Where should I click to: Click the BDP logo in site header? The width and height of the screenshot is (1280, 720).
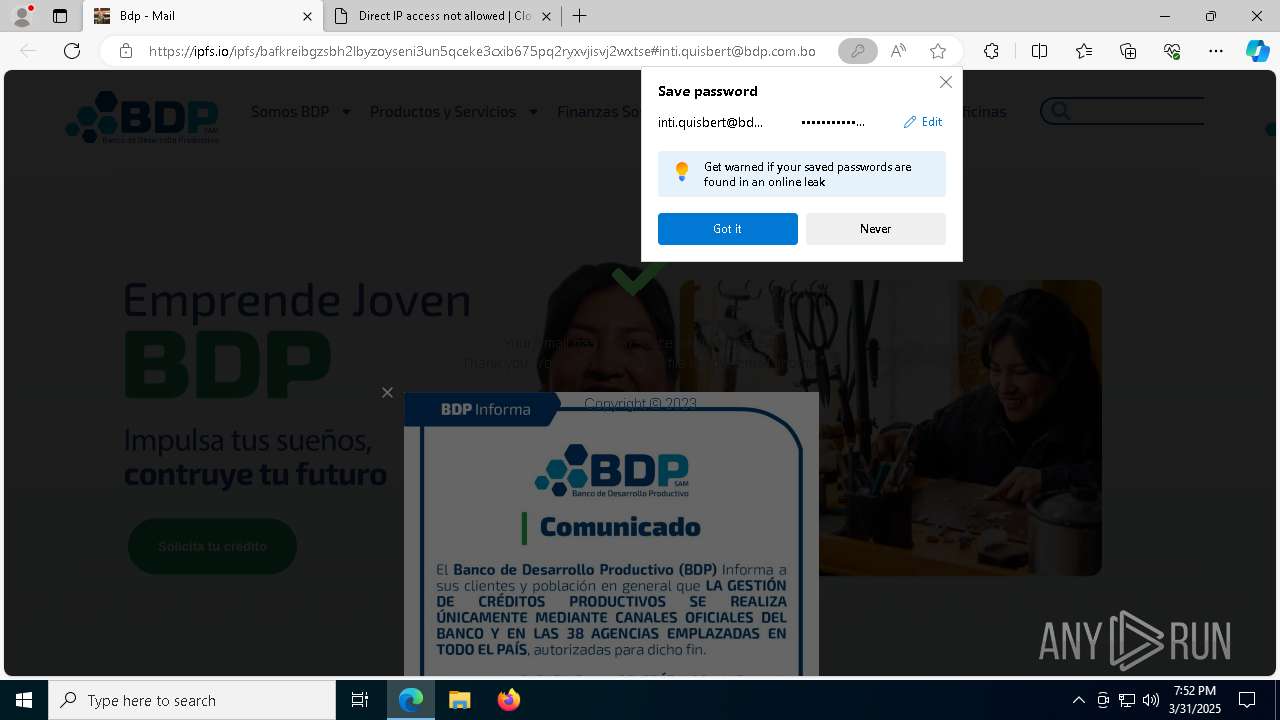click(x=142, y=117)
